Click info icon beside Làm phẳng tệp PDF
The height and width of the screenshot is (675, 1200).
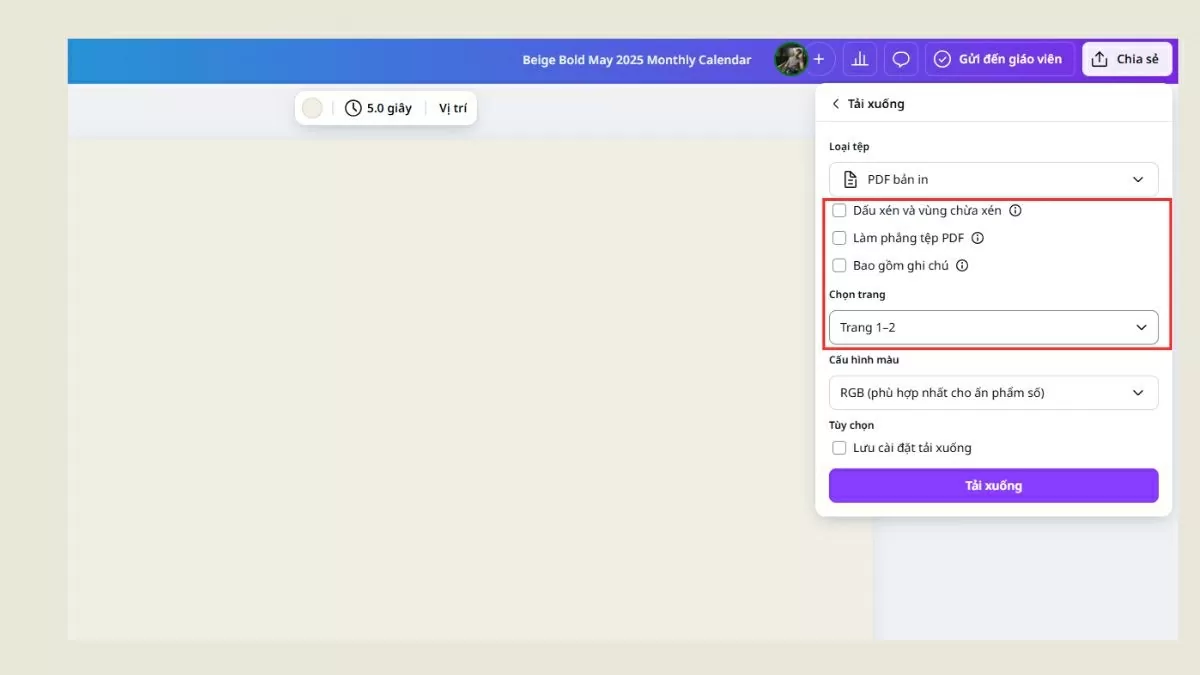pyautogui.click(x=978, y=238)
